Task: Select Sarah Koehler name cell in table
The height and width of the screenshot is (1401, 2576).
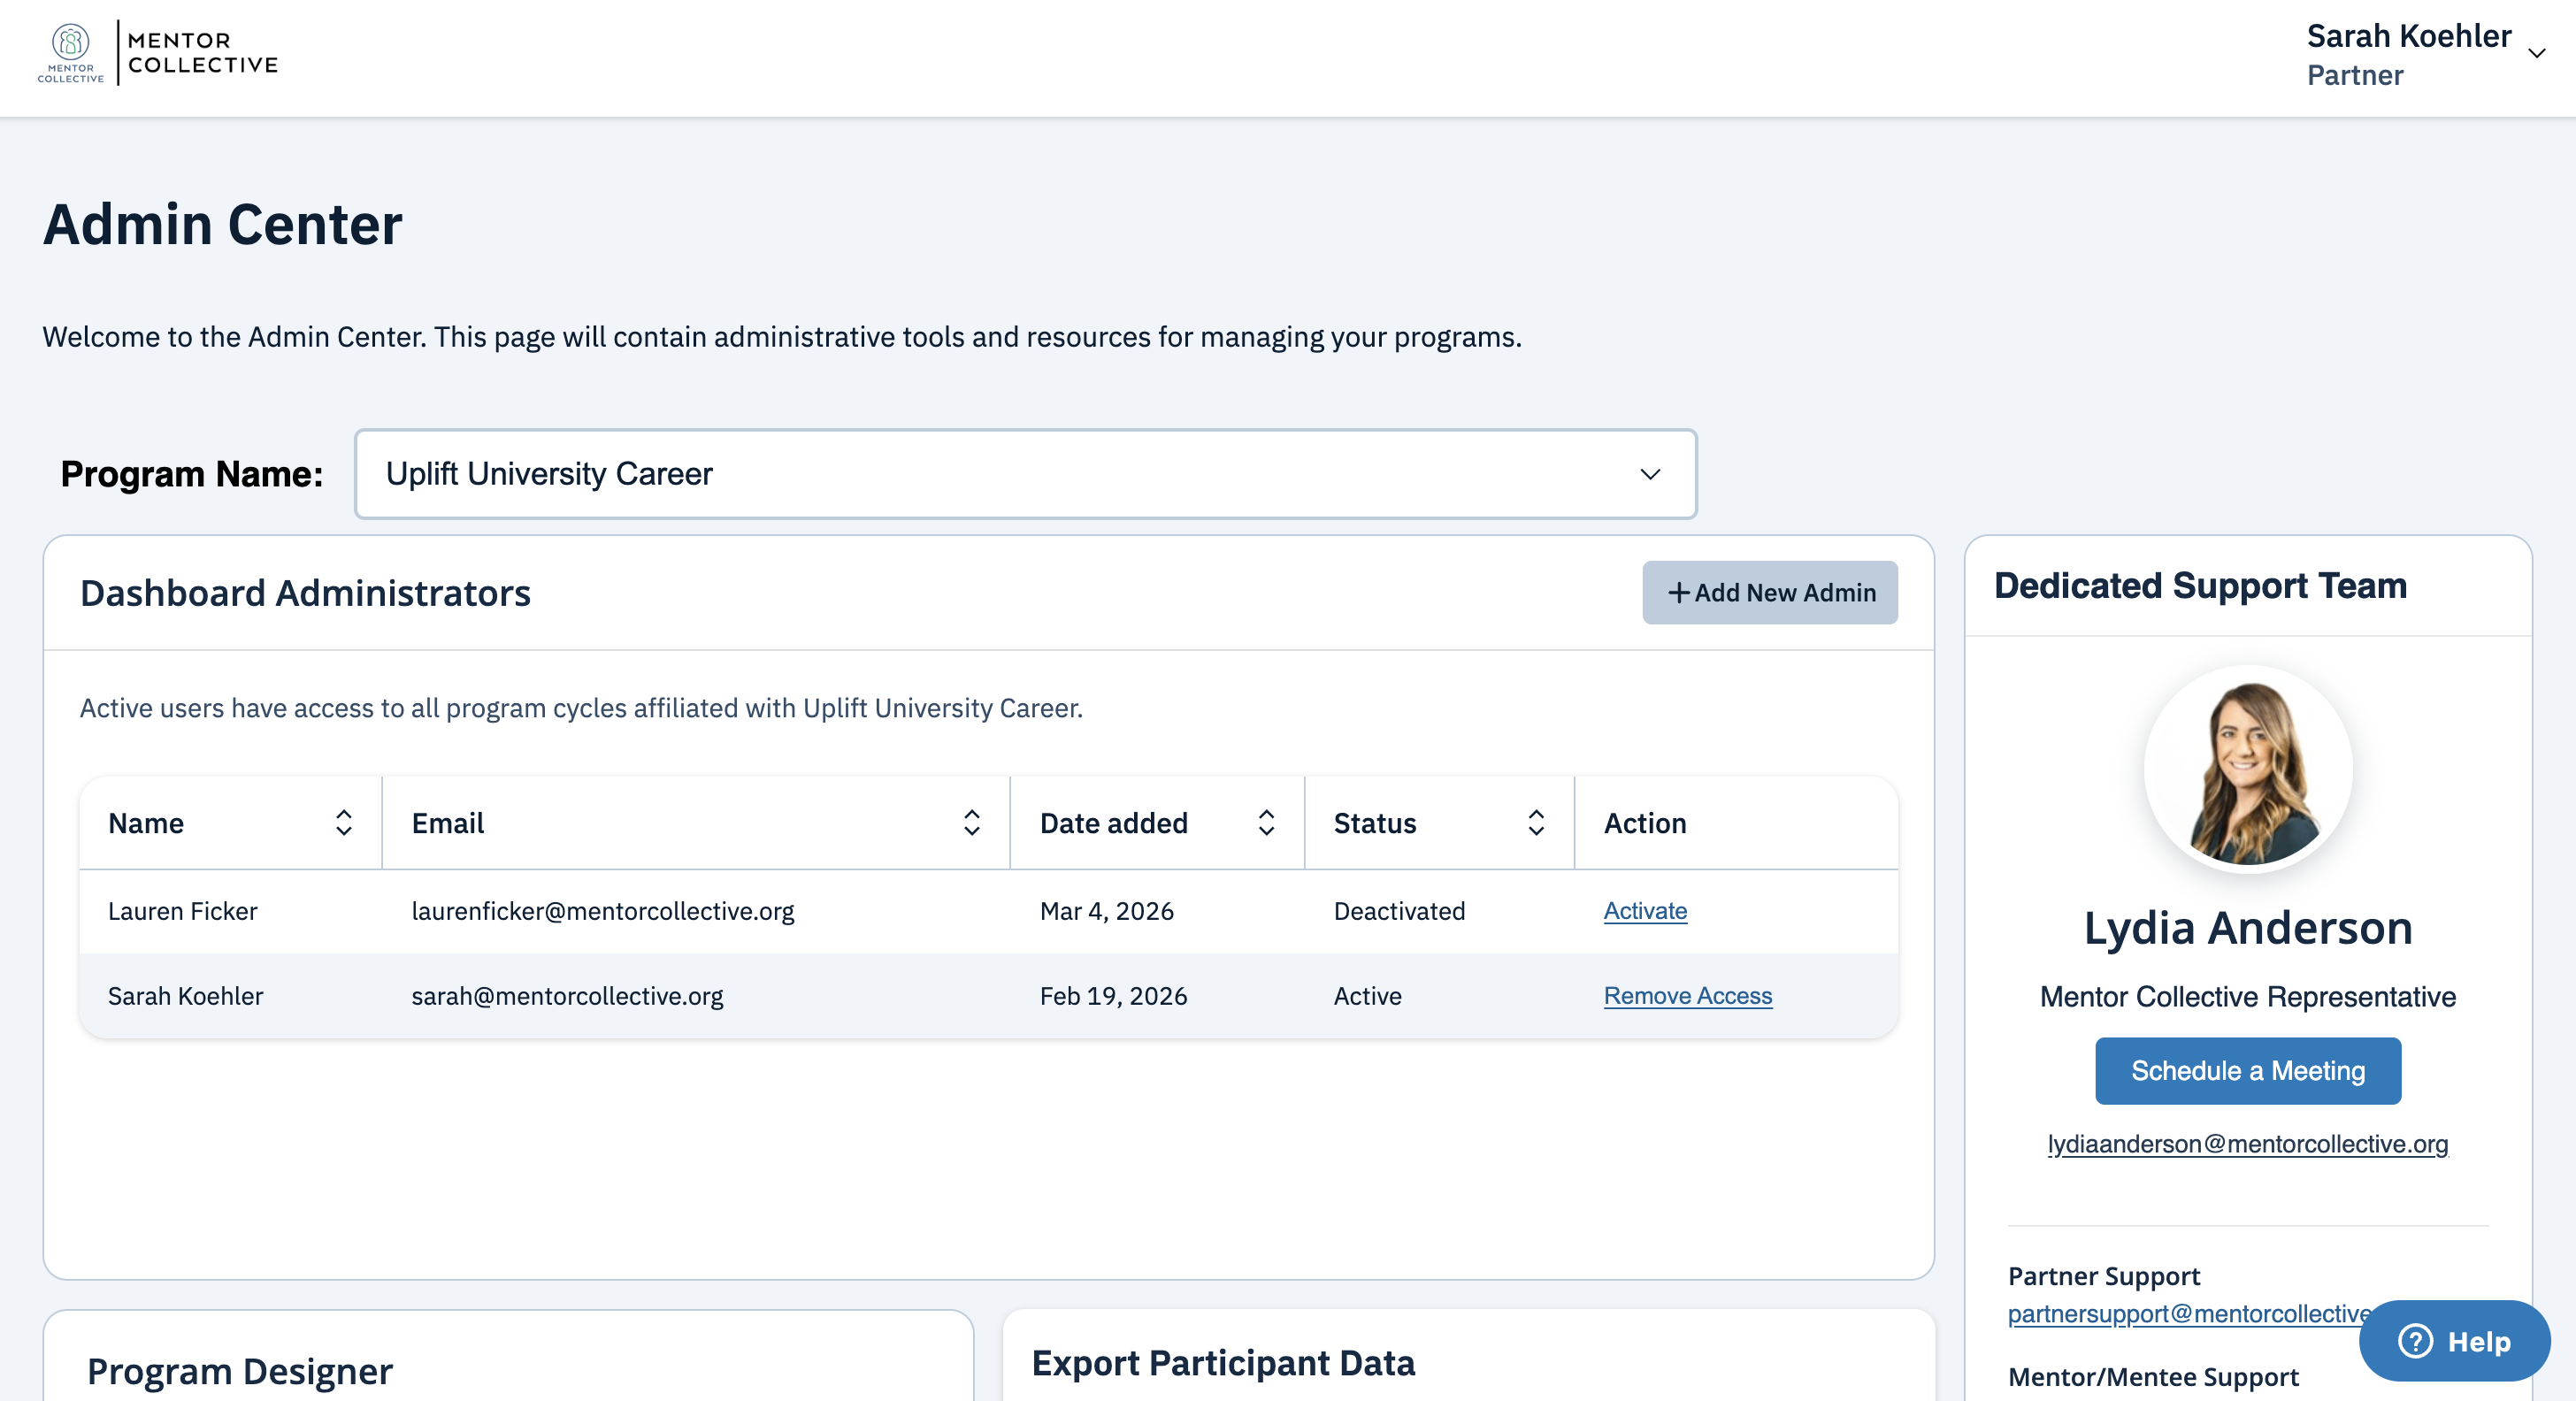Action: click(x=186, y=996)
